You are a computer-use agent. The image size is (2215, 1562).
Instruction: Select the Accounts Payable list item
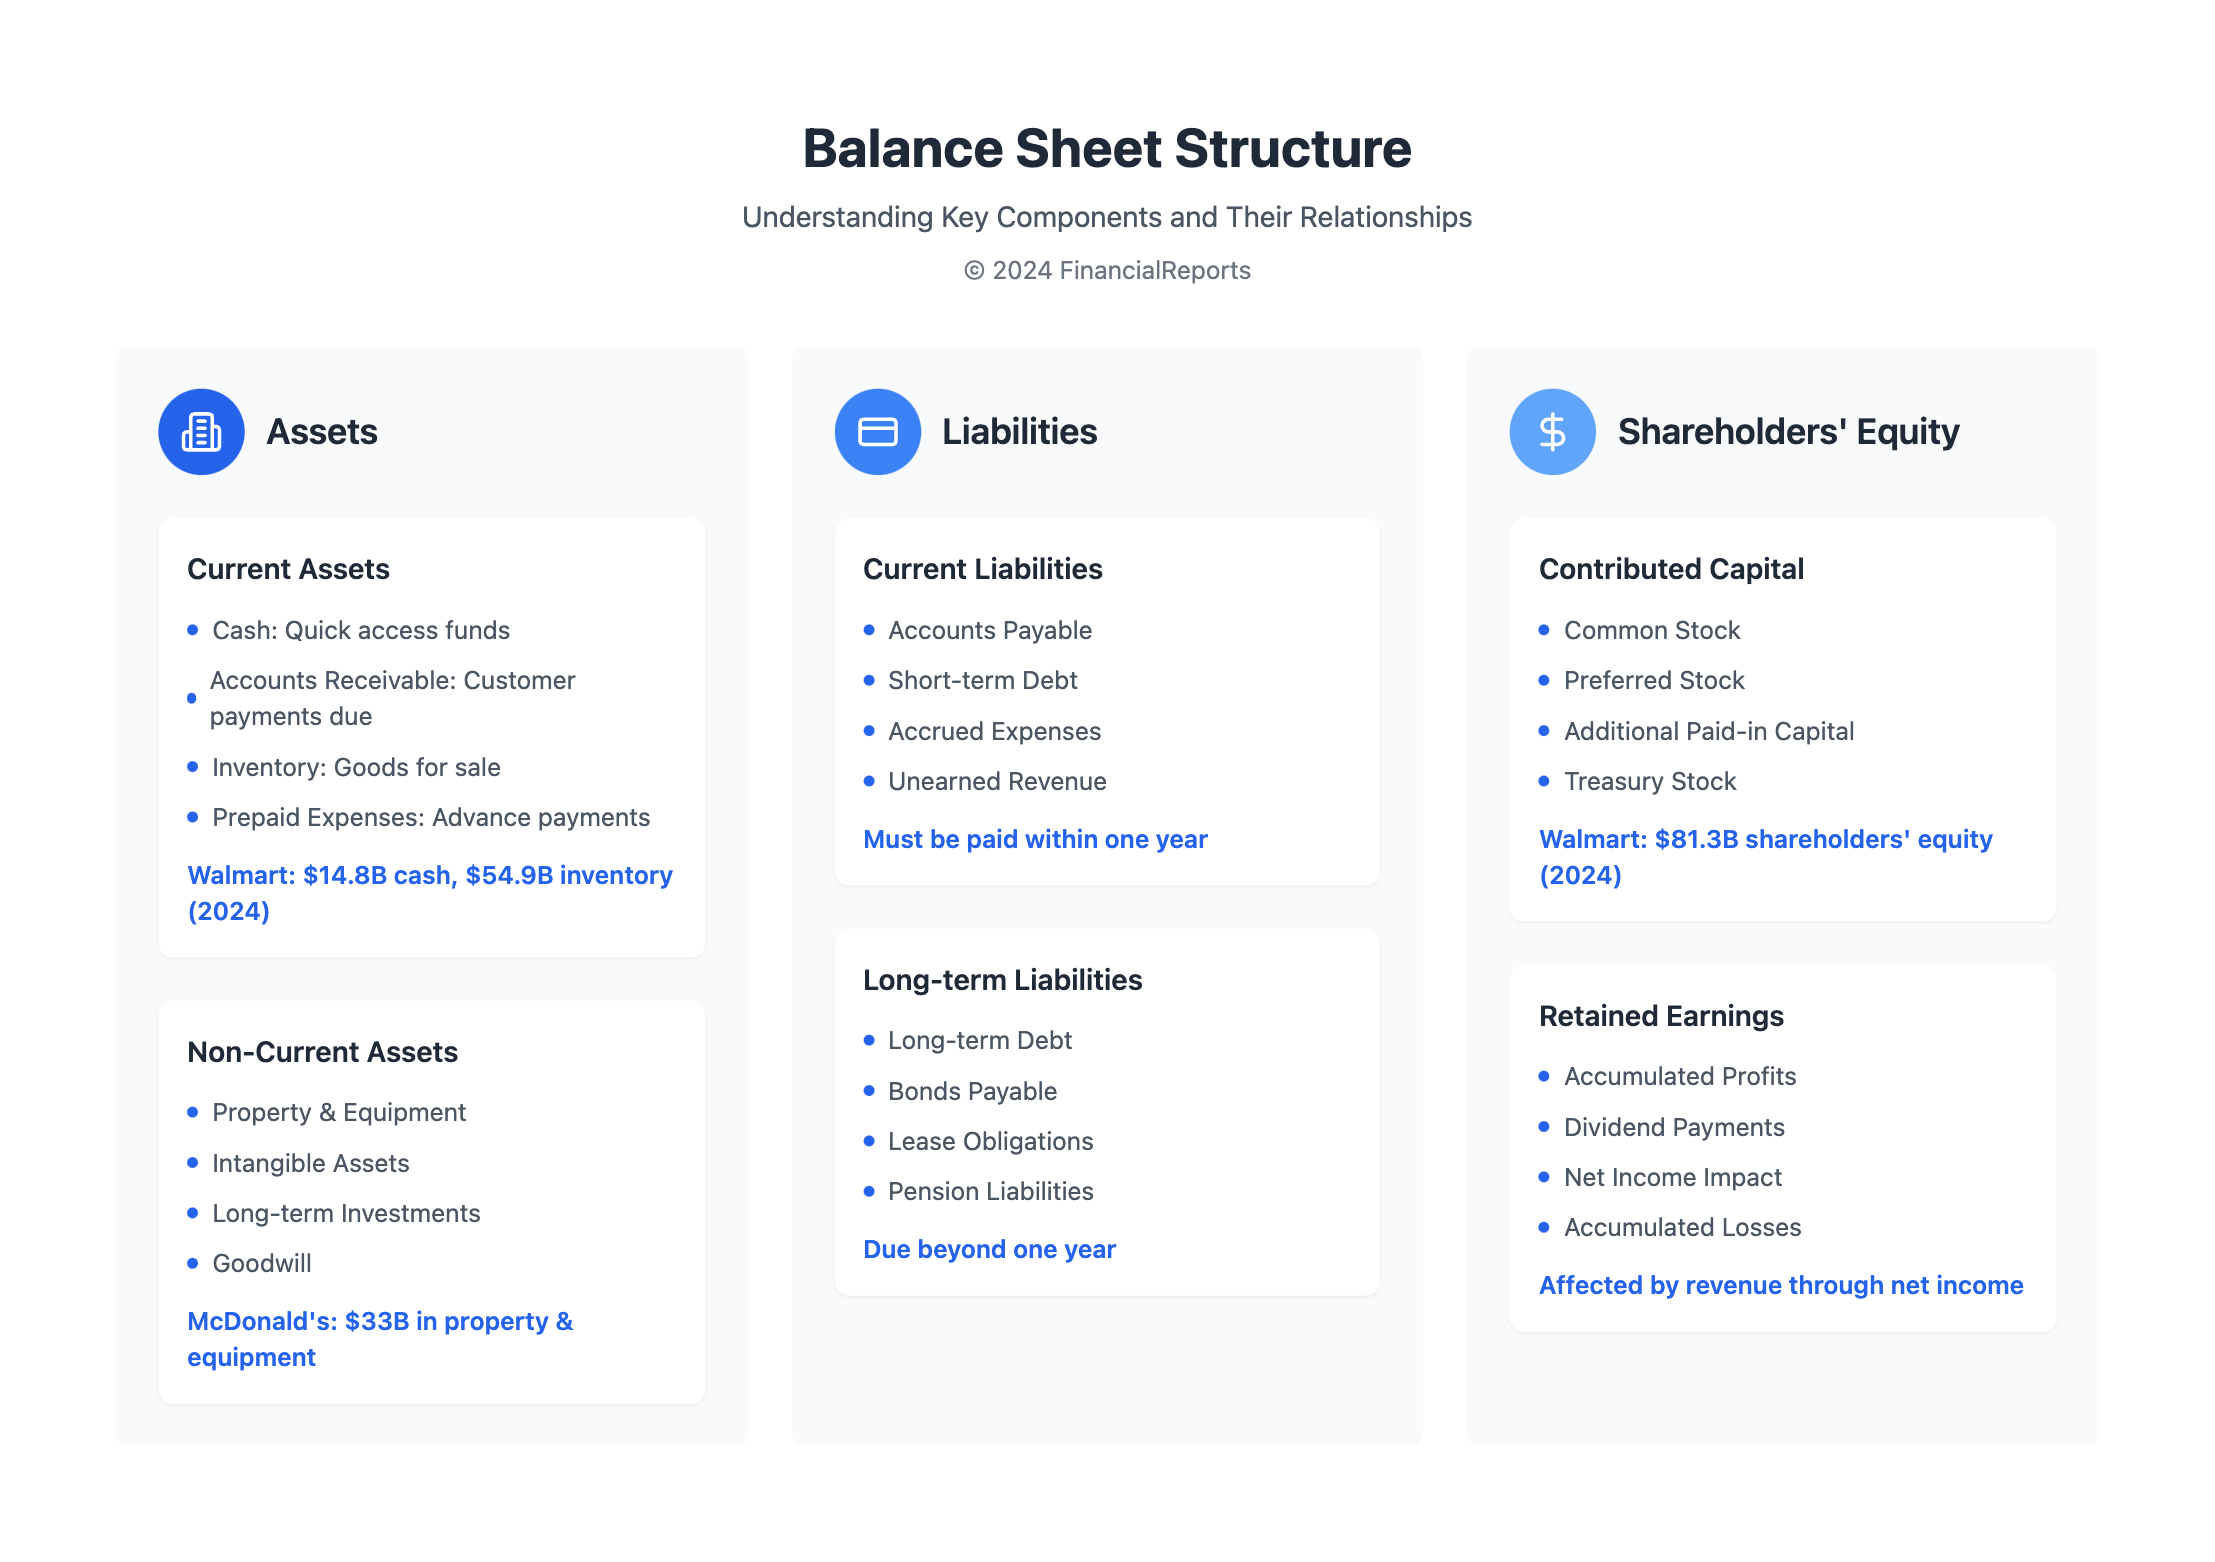pos(989,630)
